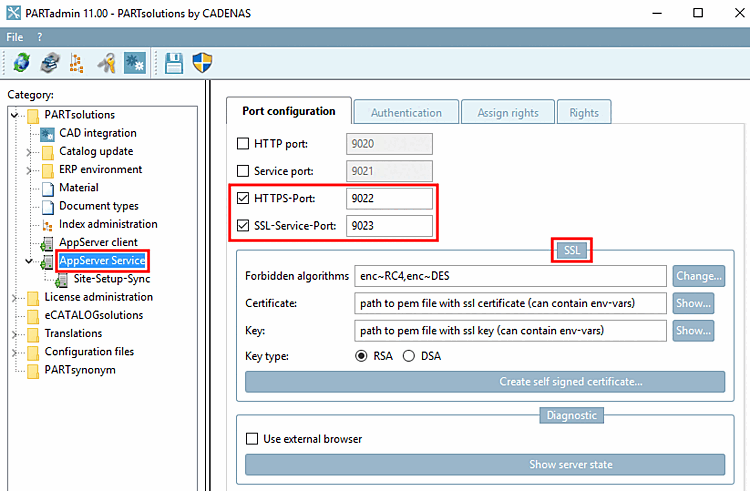Click the orange tree structure toolbar icon
Screen dimensions: 750x491
pyautogui.click(x=77, y=63)
